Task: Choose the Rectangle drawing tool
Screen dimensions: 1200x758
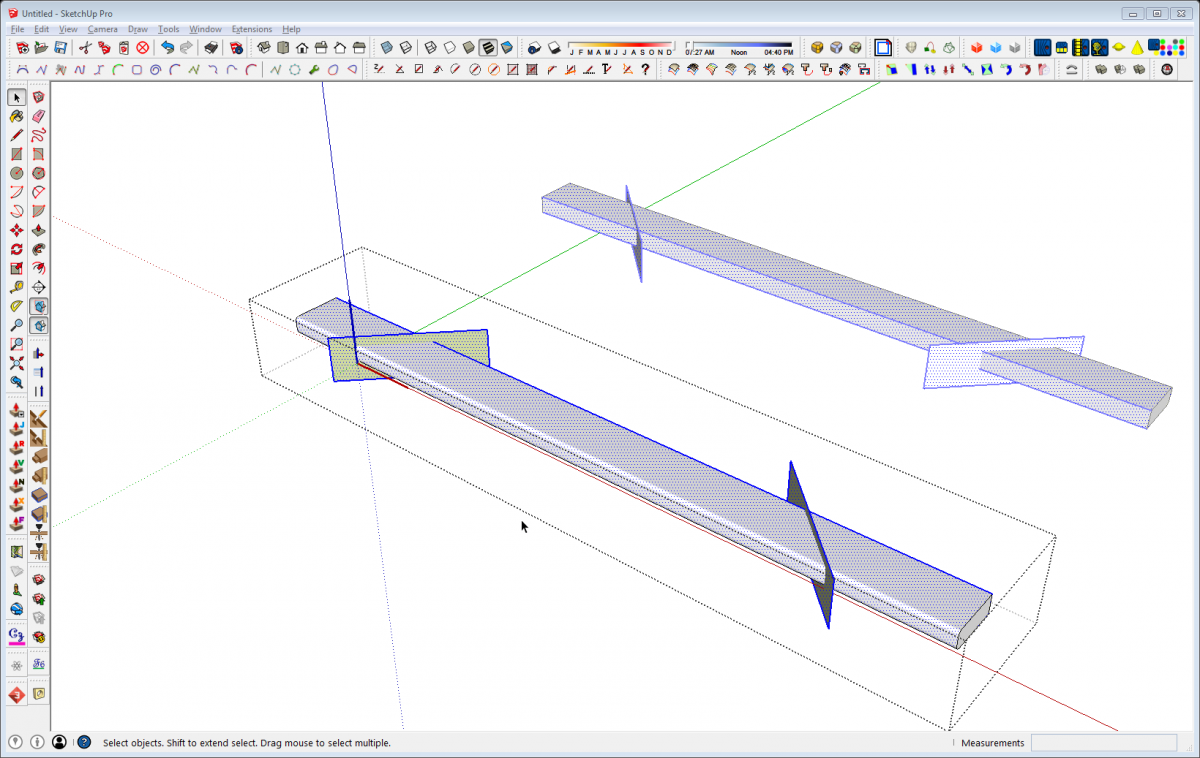Action: 15,154
